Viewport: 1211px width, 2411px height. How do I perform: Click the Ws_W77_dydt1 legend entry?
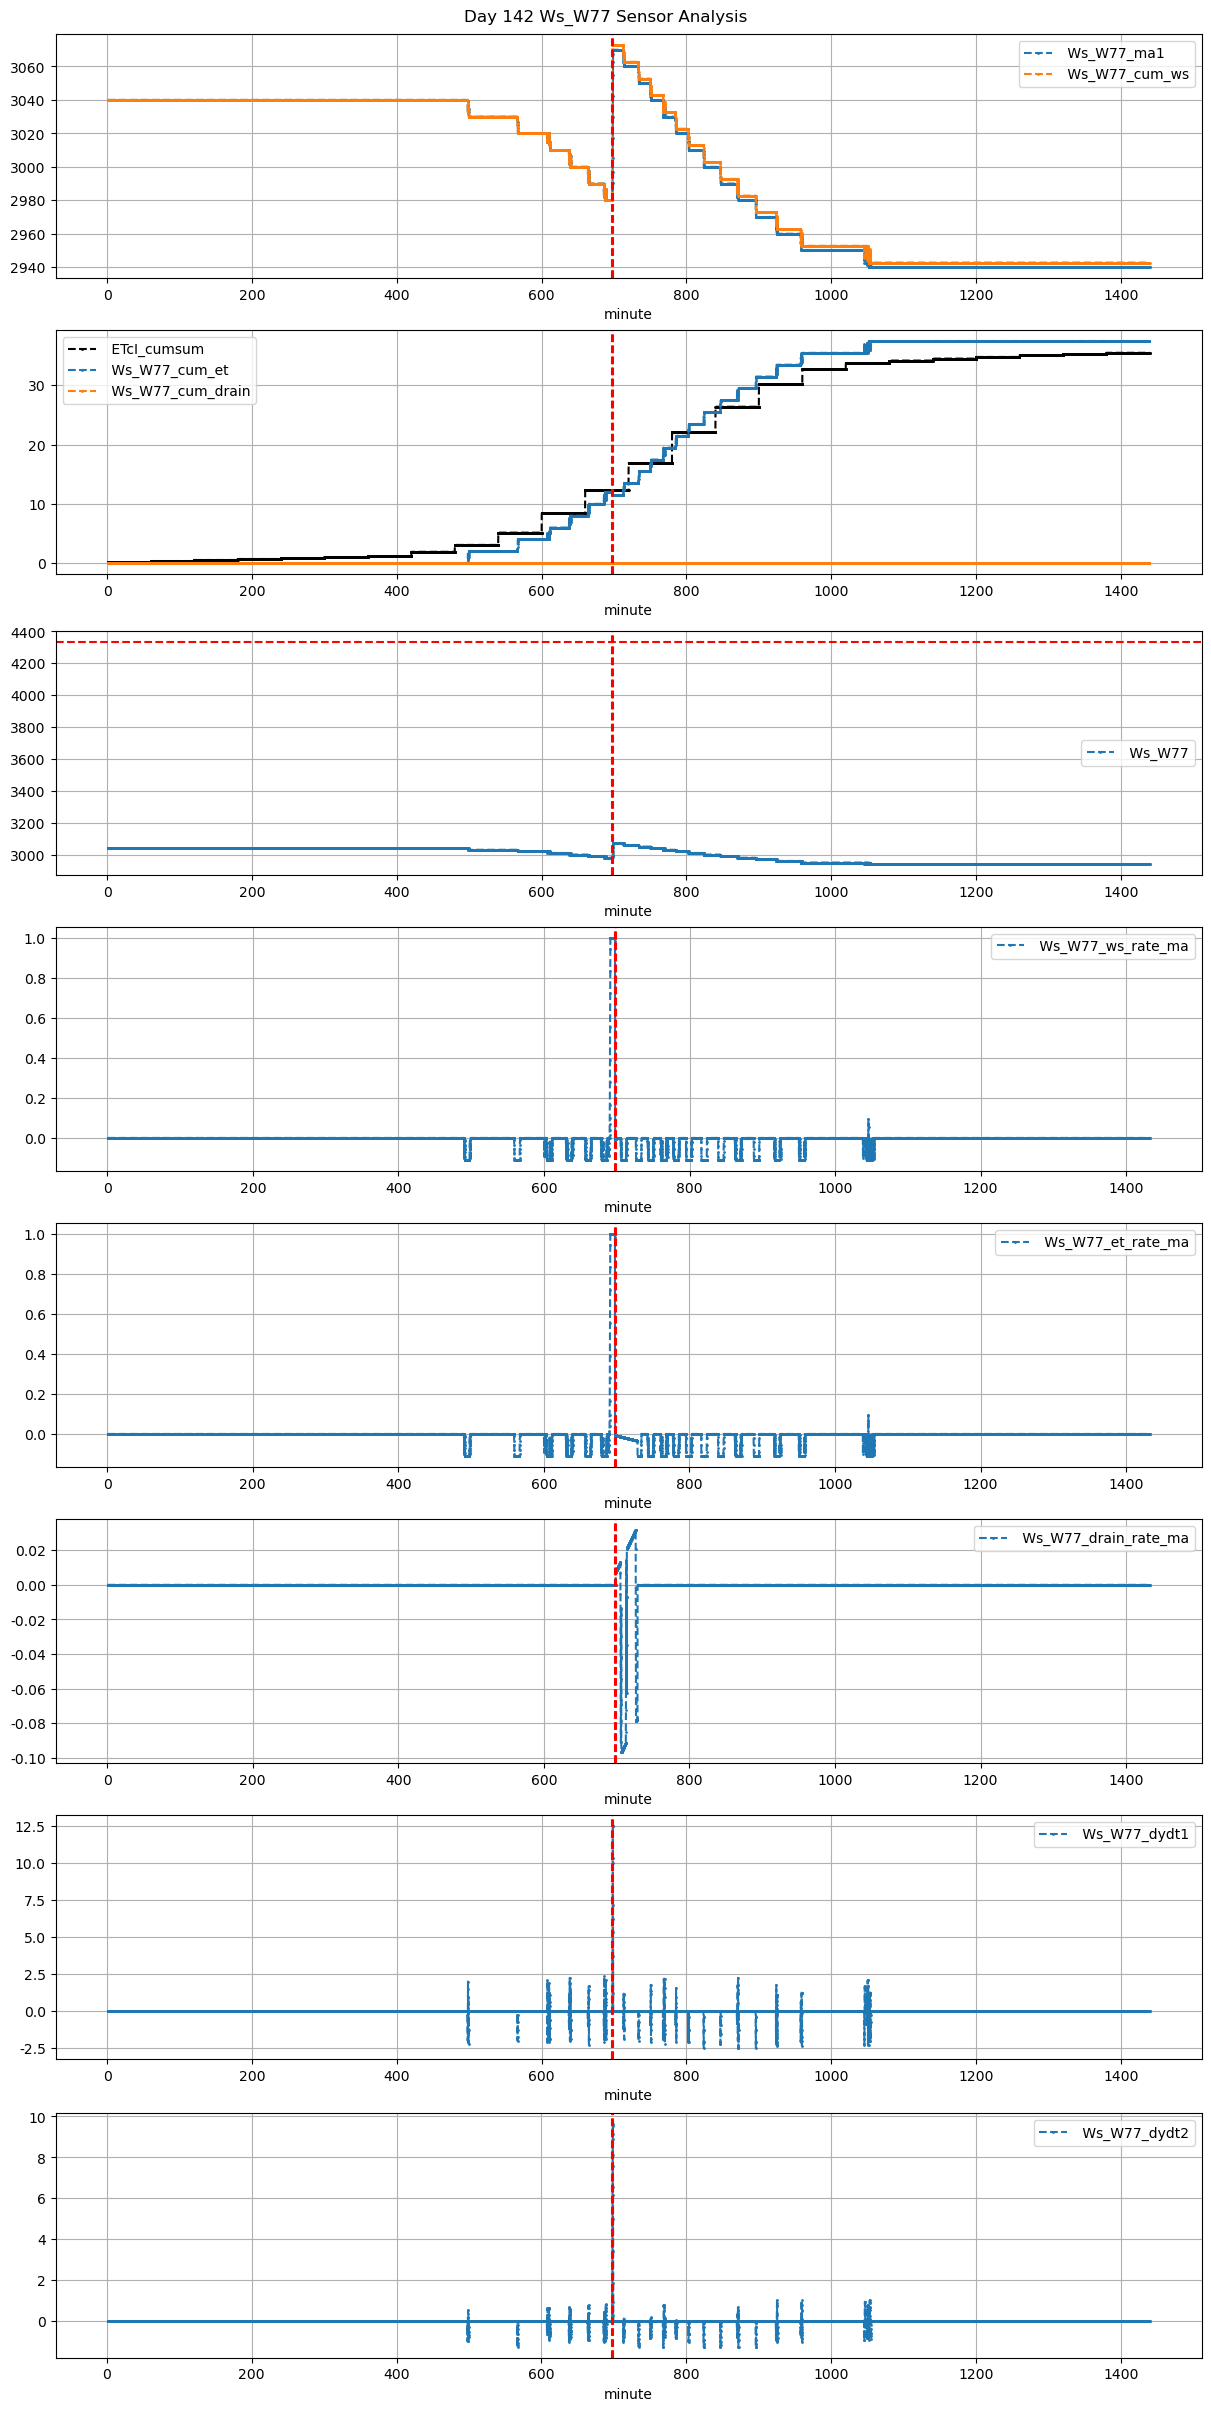[x=1135, y=1834]
